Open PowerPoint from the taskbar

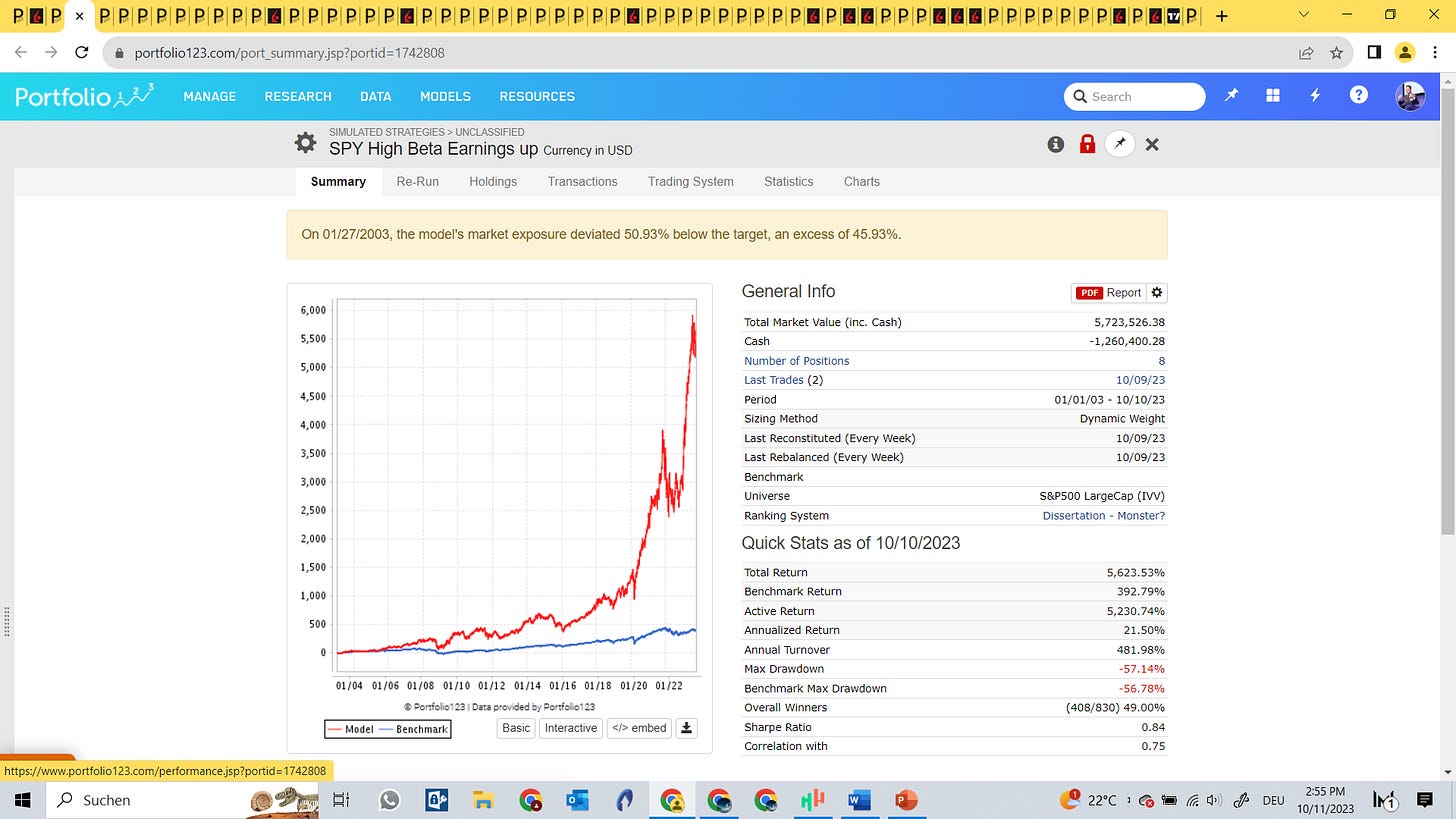pos(906,800)
